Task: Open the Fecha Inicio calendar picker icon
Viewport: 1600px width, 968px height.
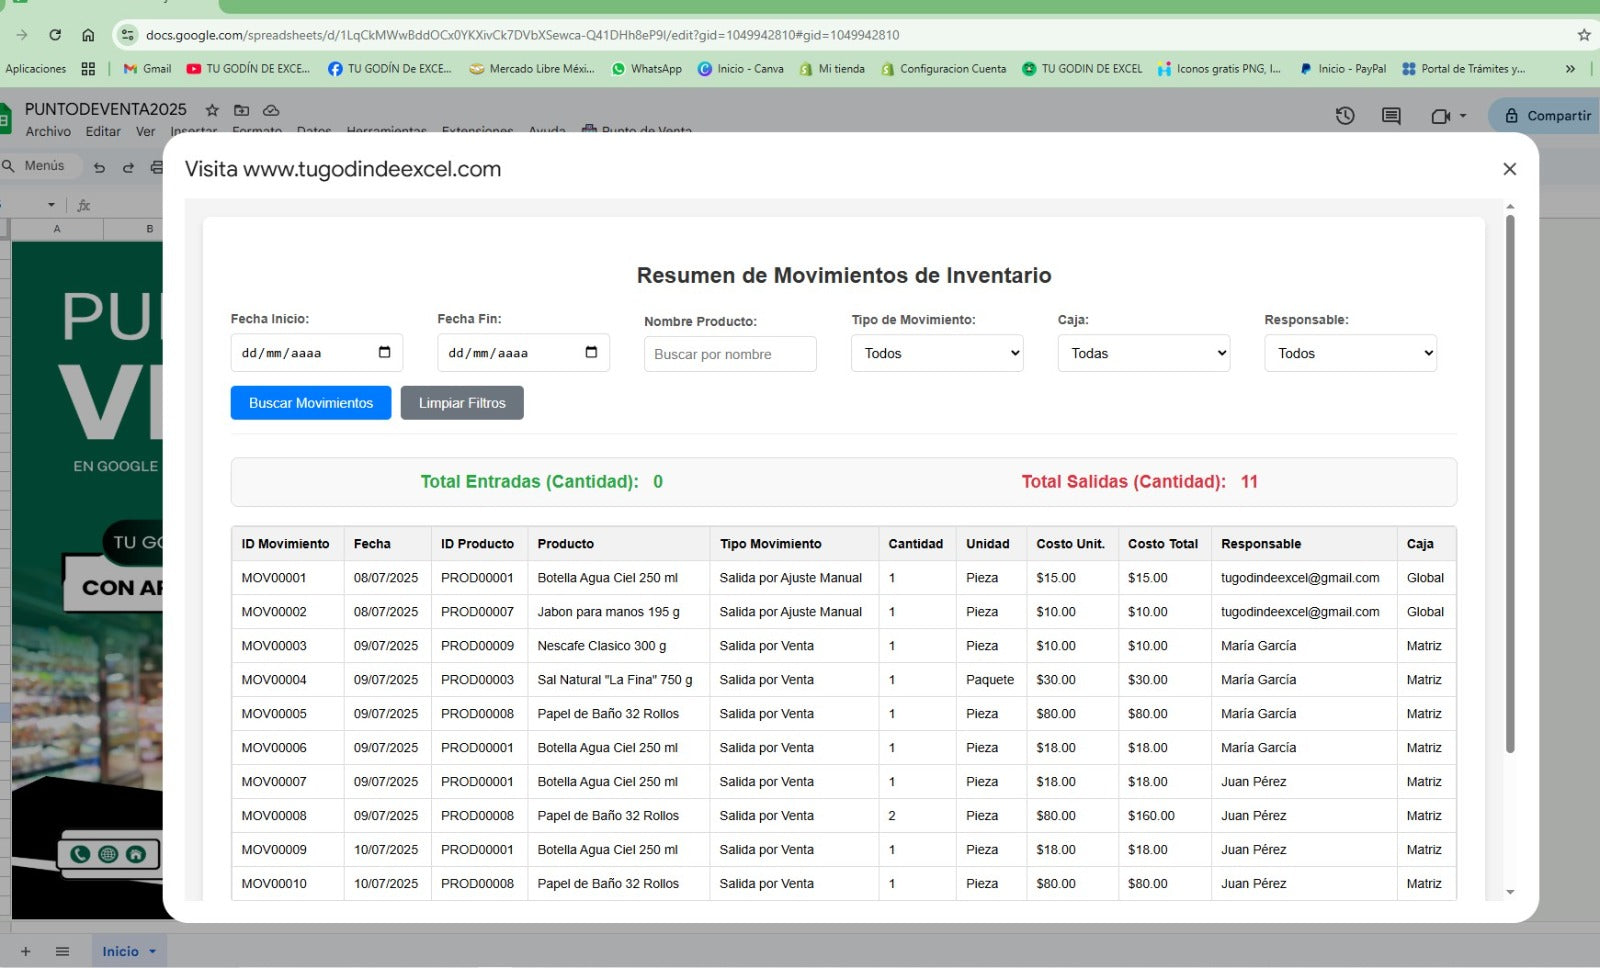Action: point(385,352)
